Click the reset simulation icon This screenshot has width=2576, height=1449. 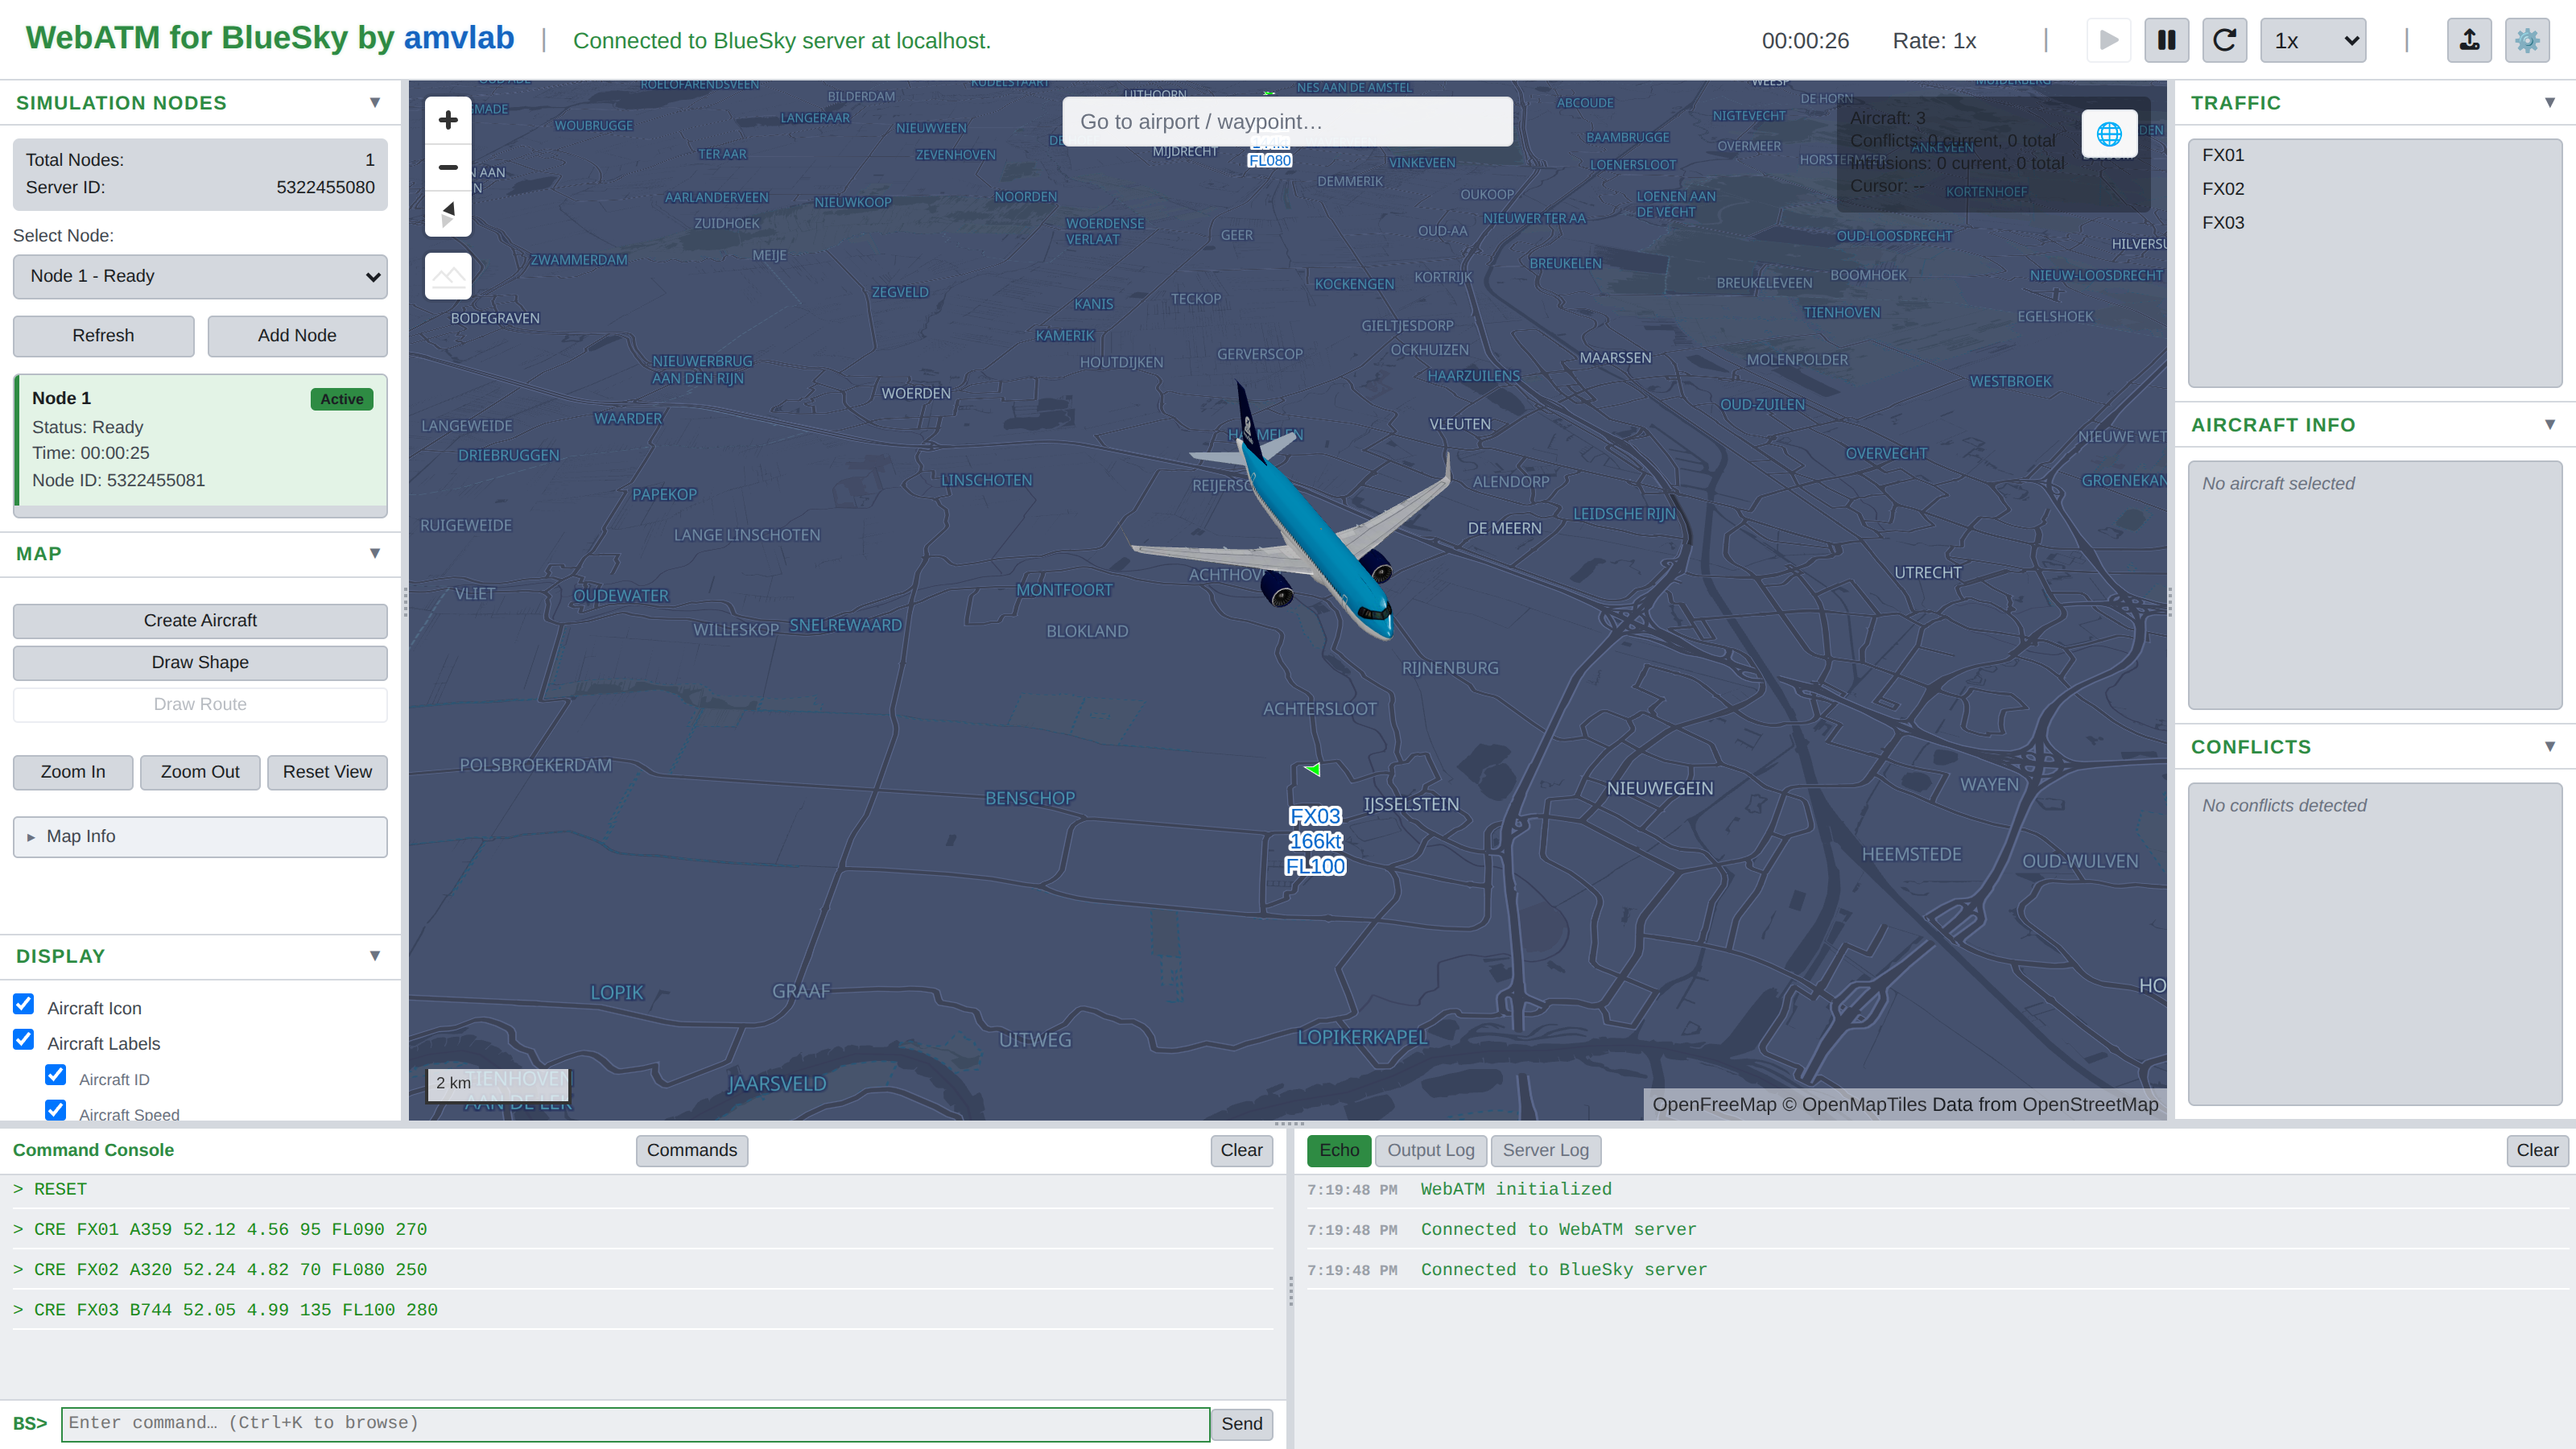click(2224, 40)
